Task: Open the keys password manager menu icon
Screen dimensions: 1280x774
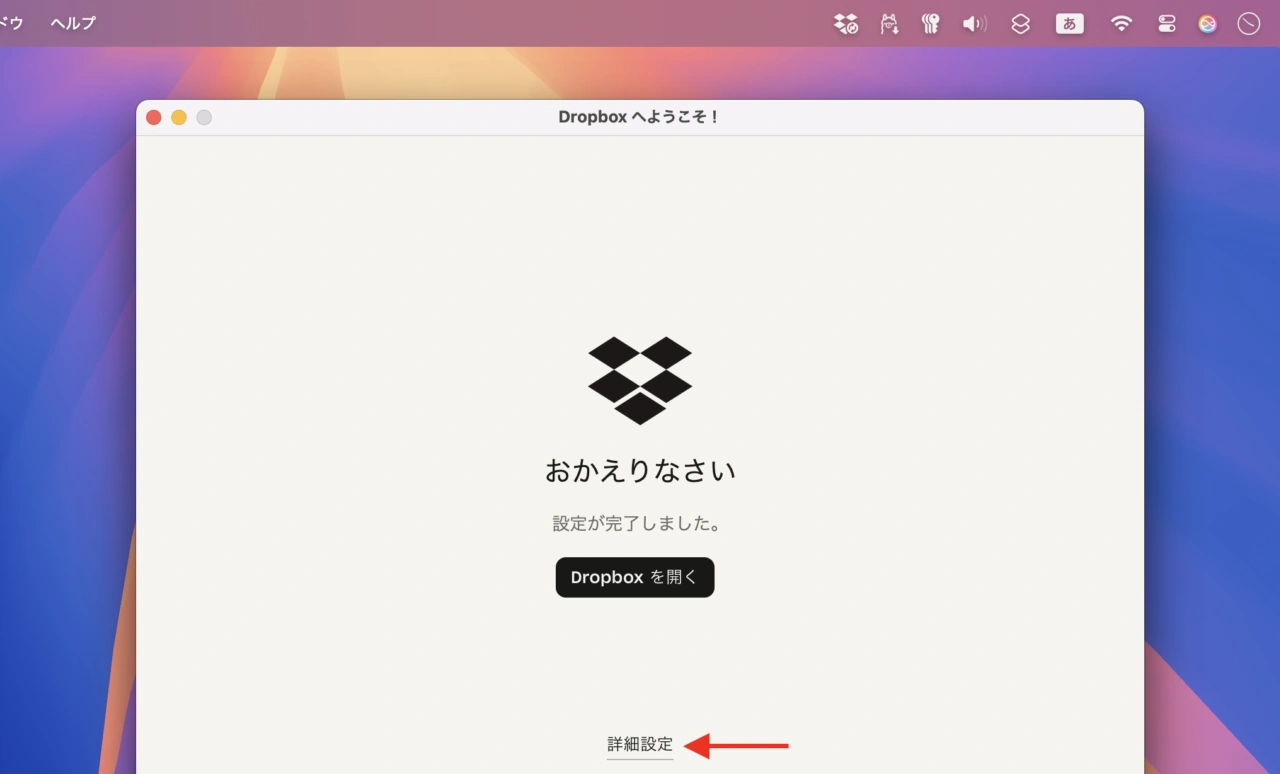Action: pos(931,24)
